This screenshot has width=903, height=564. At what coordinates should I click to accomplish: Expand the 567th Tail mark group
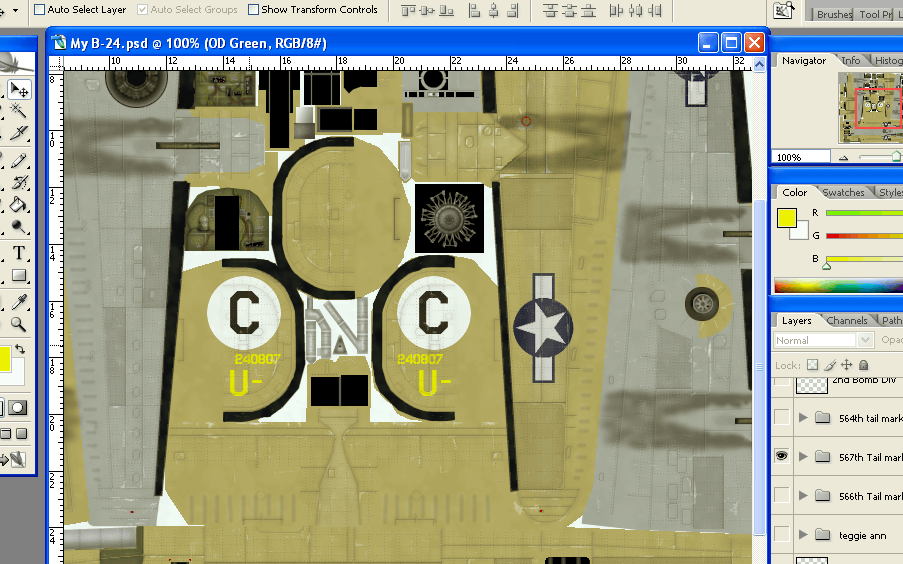803,456
